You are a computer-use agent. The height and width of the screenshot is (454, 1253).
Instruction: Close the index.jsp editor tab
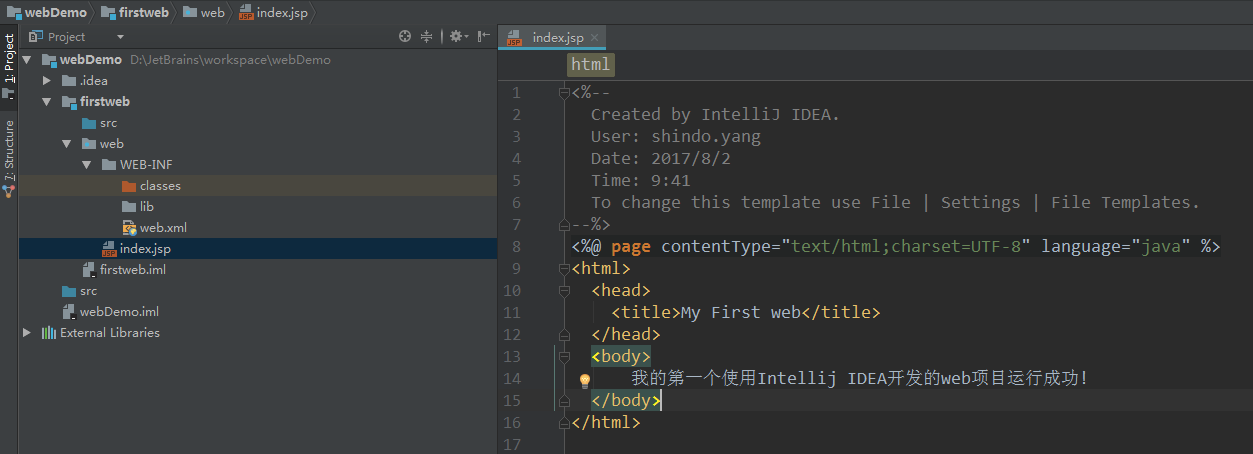[595, 37]
